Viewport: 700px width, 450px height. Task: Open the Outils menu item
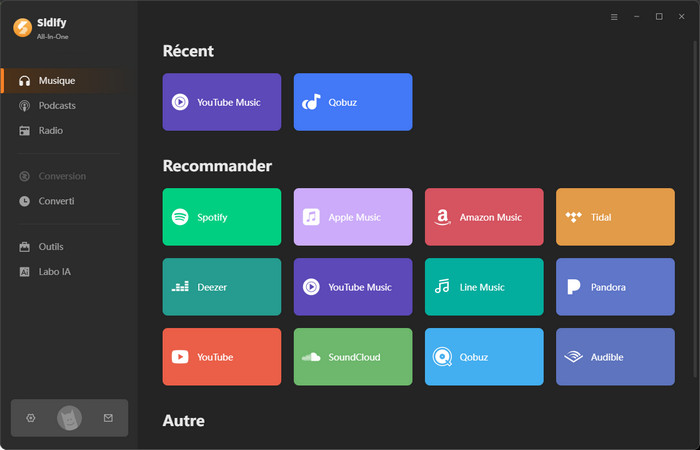(x=51, y=247)
